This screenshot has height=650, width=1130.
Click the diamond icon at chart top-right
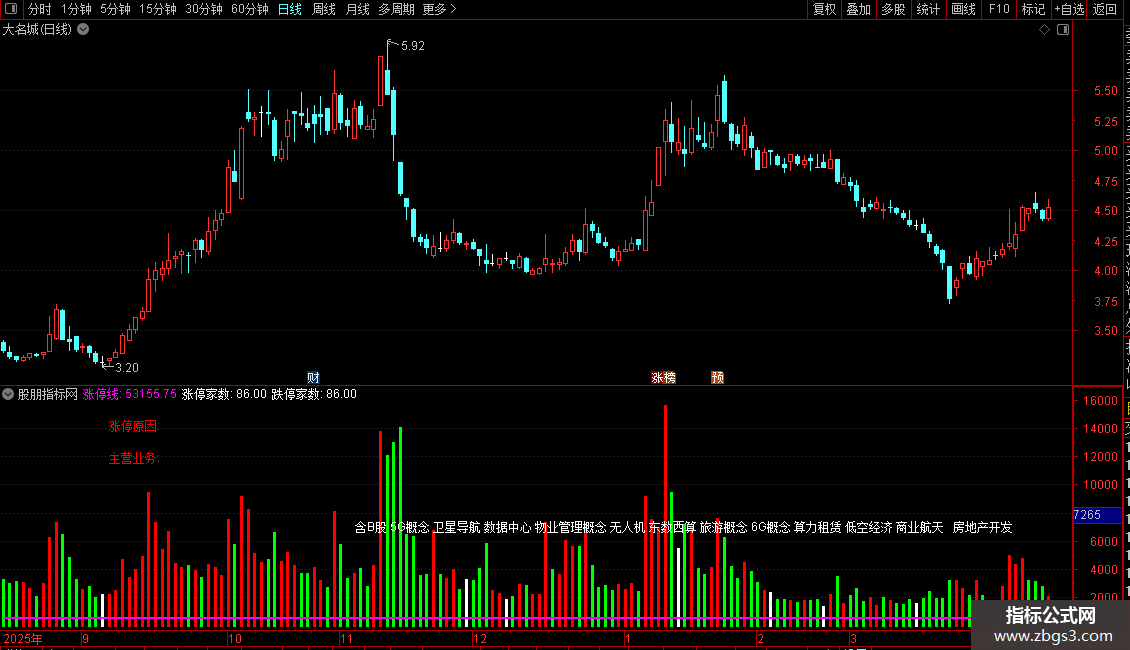[1044, 30]
